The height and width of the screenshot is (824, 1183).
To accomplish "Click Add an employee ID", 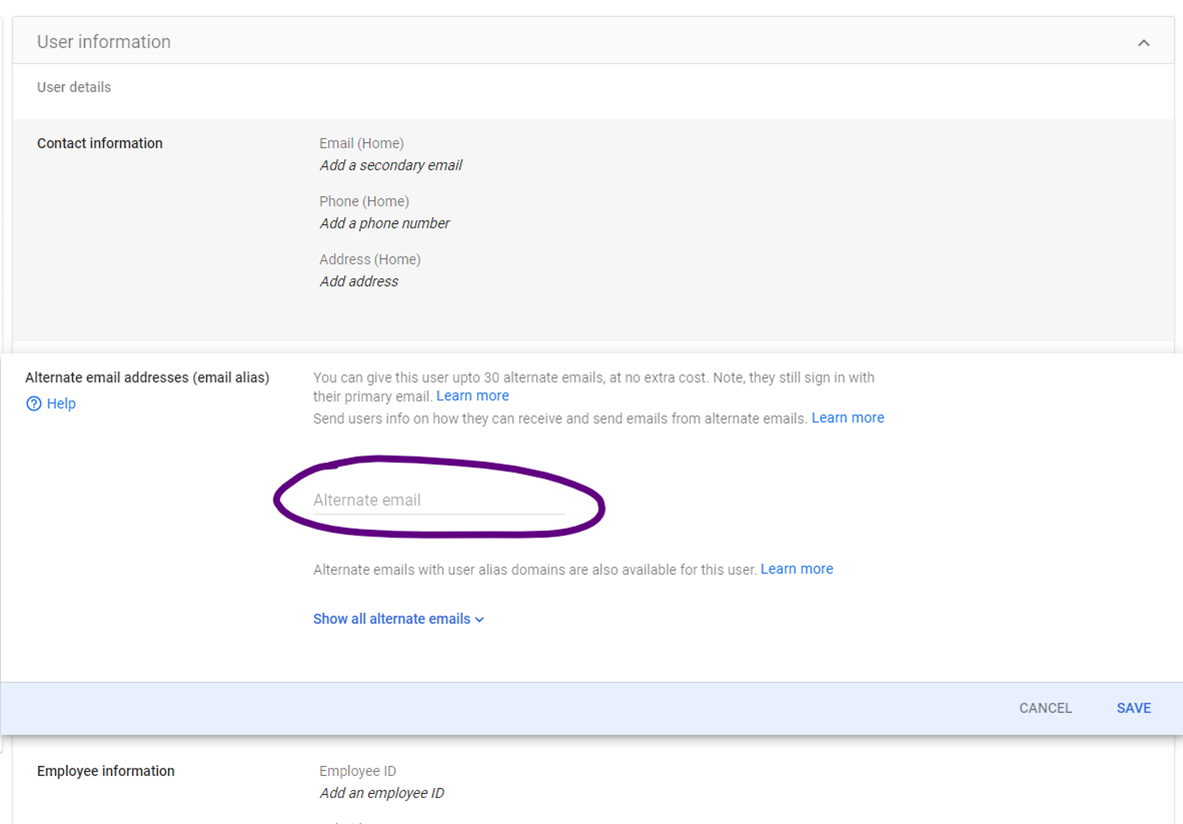I will click(x=381, y=793).
